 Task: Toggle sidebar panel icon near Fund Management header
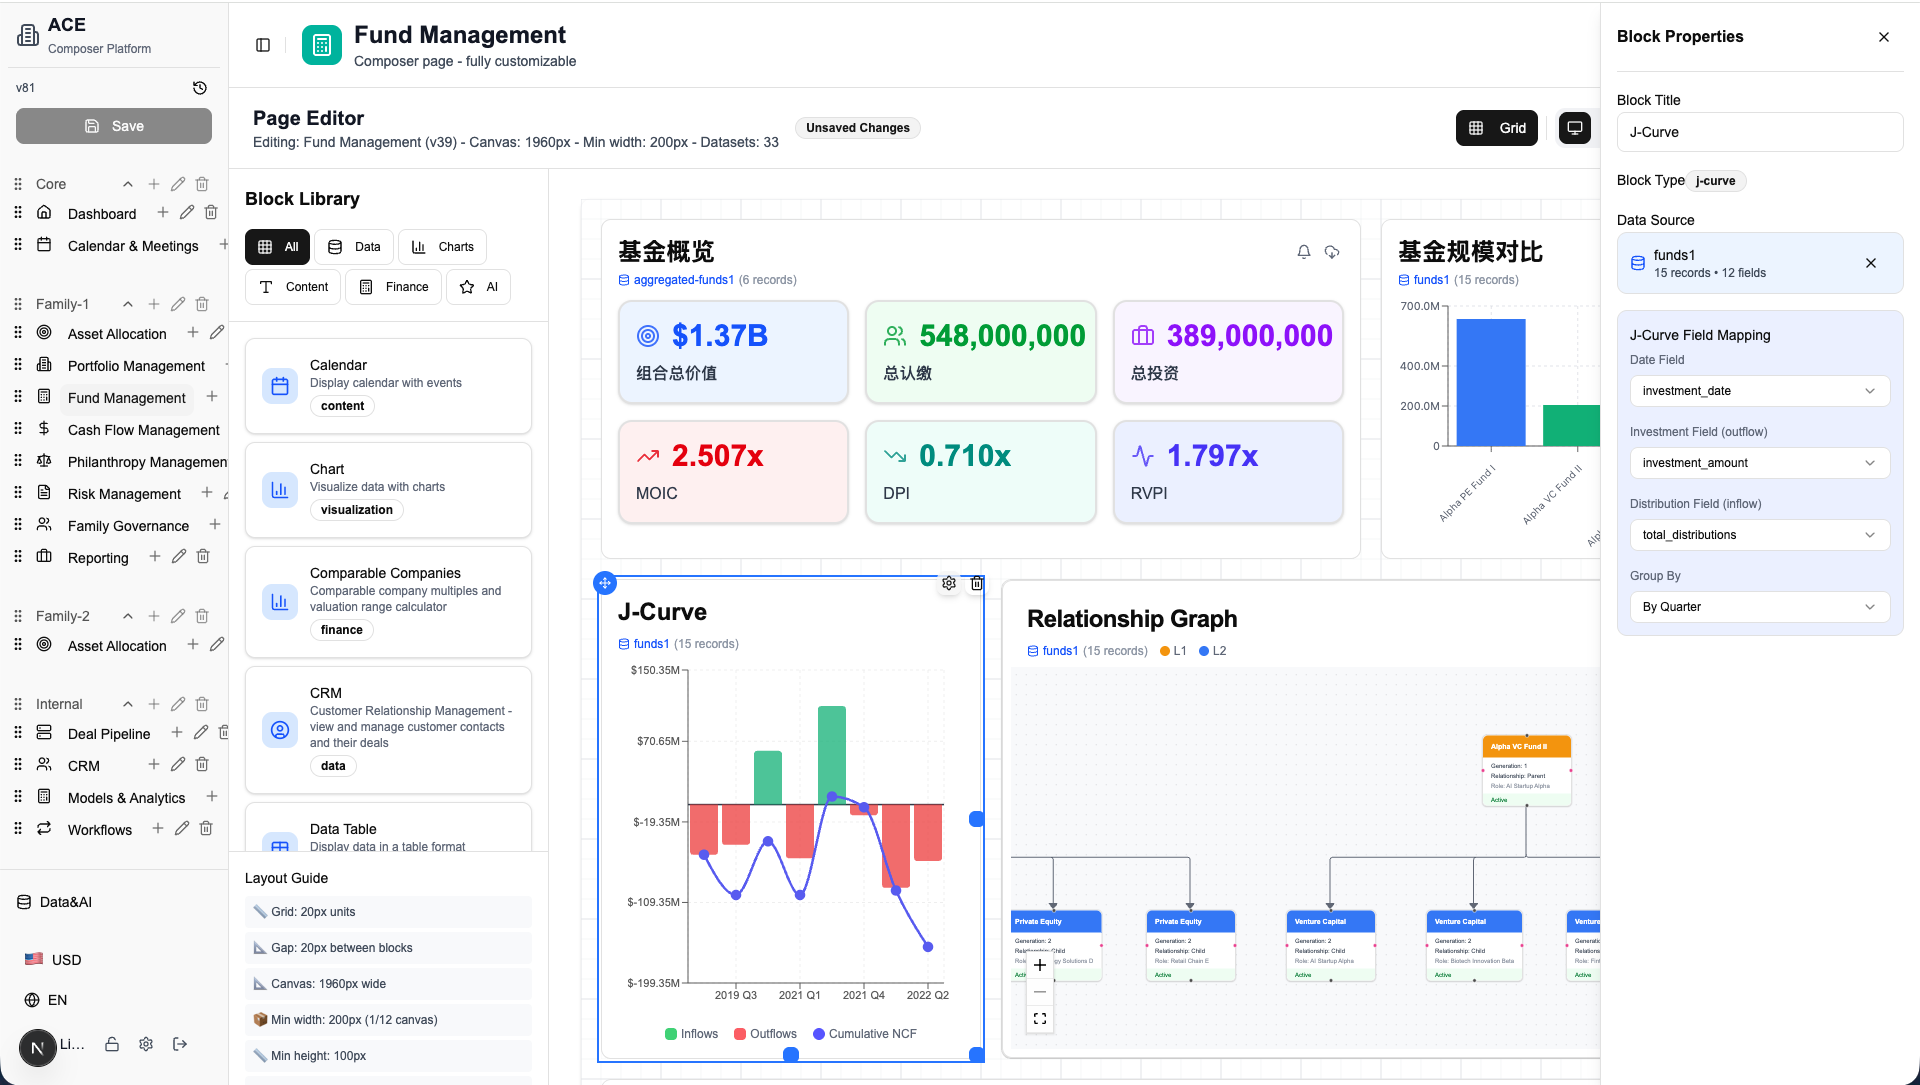pyautogui.click(x=263, y=45)
